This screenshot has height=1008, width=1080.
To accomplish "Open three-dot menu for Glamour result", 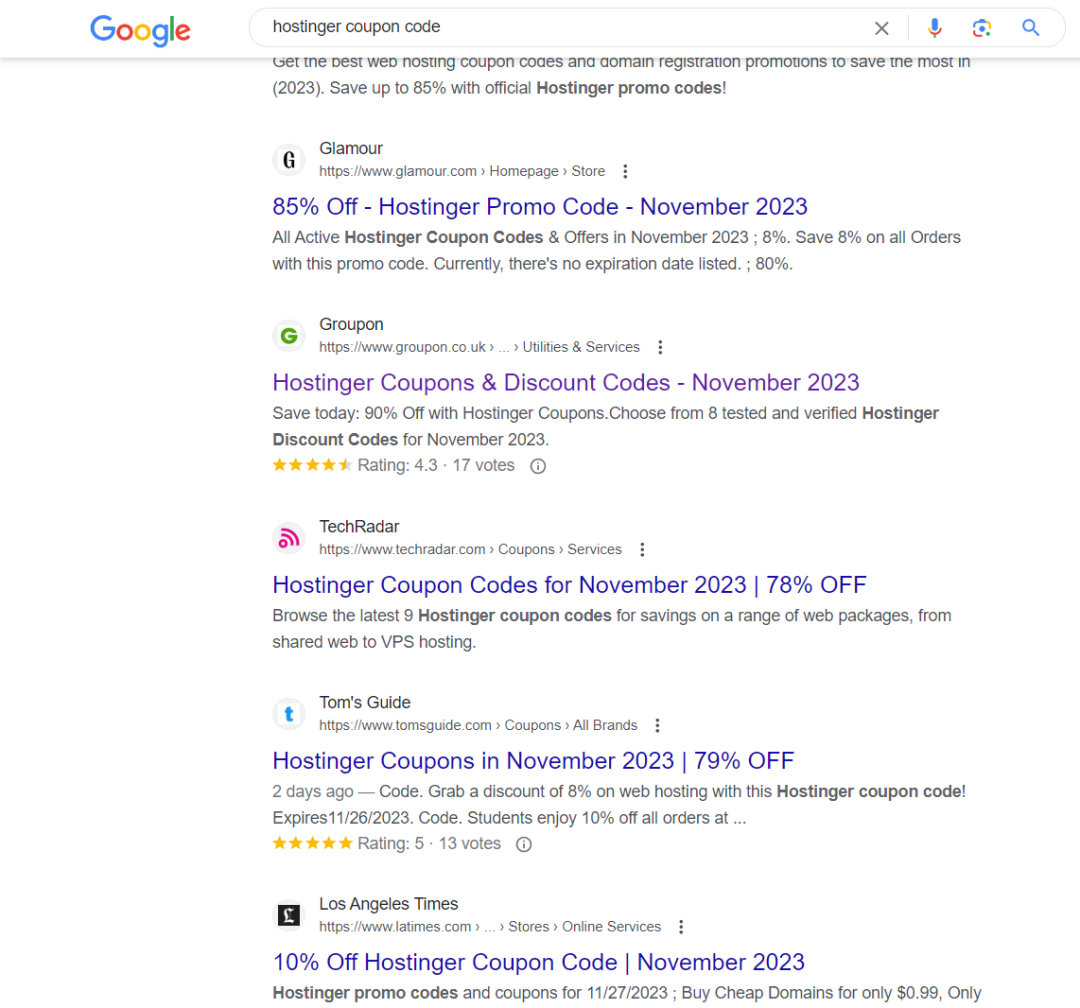I will tap(625, 172).
